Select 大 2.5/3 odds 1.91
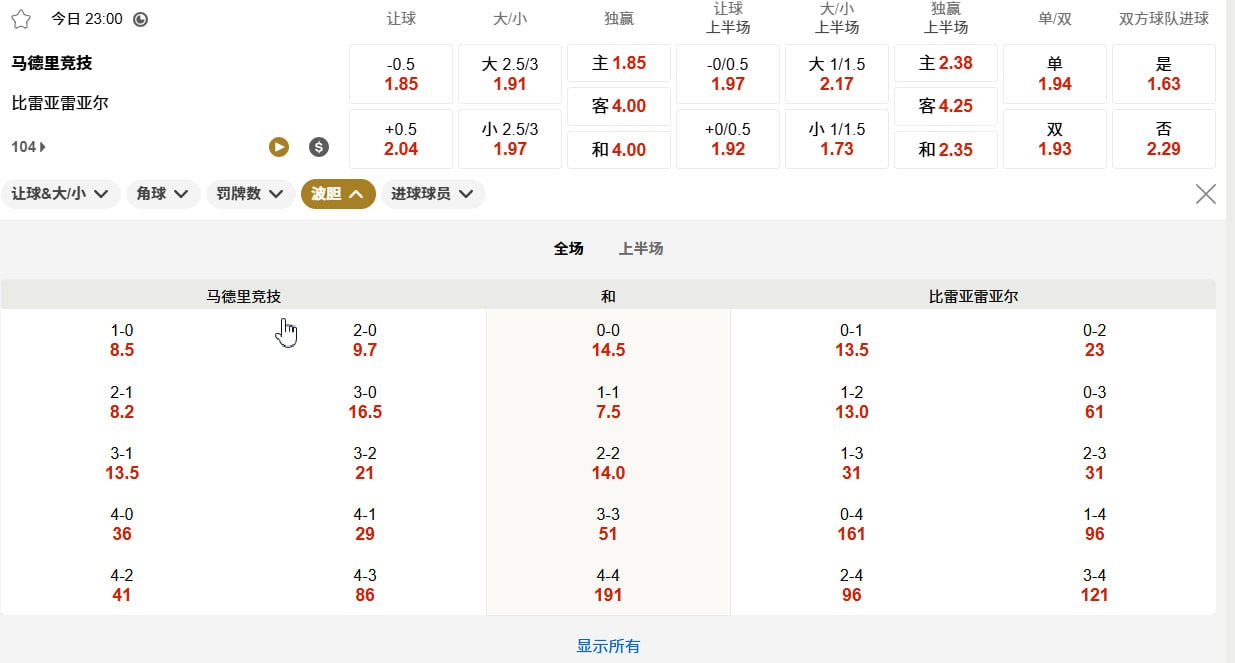This screenshot has width=1235, height=663. [510, 74]
